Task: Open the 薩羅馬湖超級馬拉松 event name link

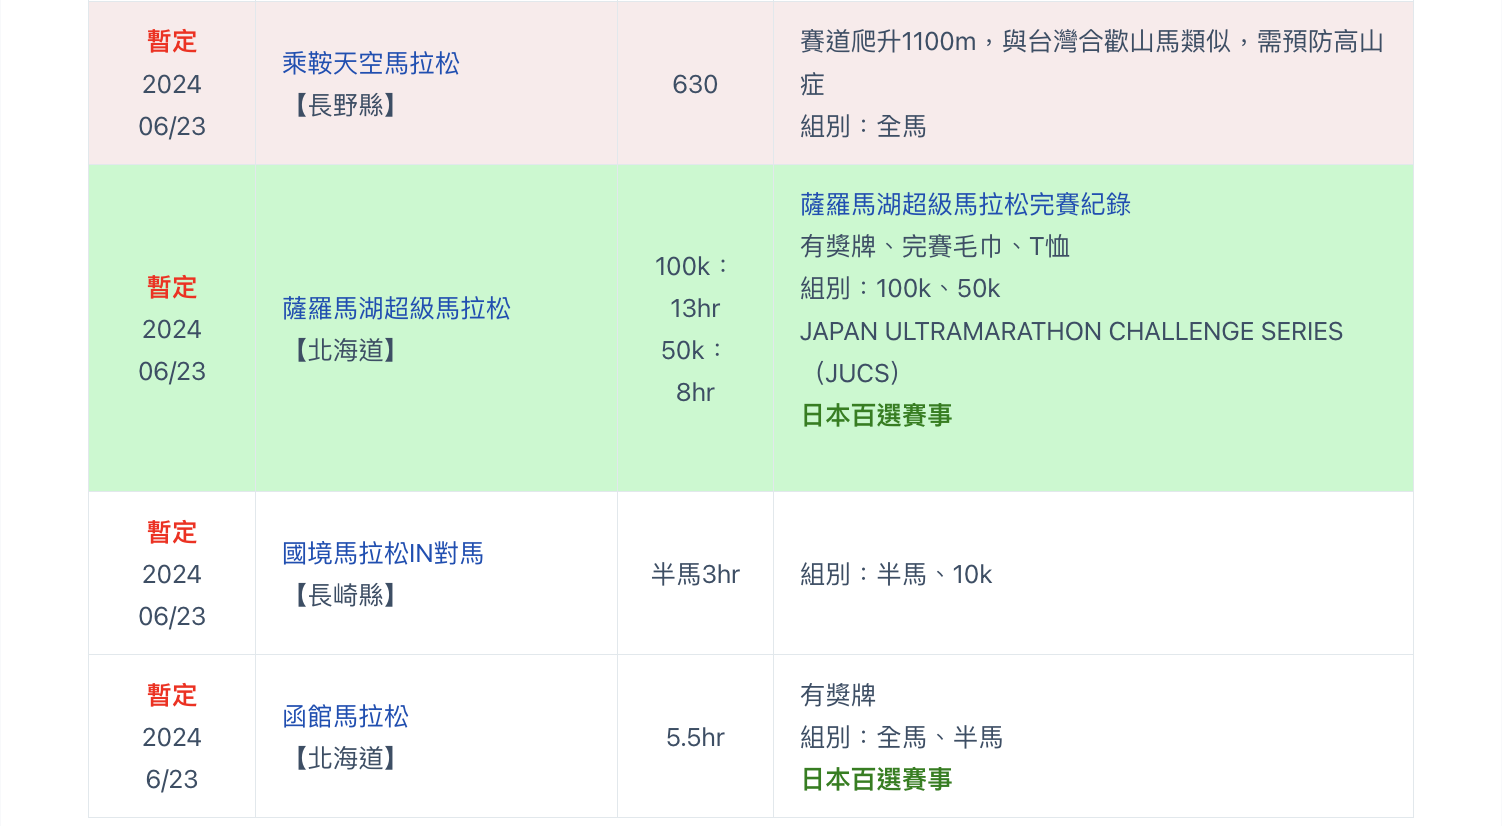Action: pyautogui.click(x=396, y=308)
